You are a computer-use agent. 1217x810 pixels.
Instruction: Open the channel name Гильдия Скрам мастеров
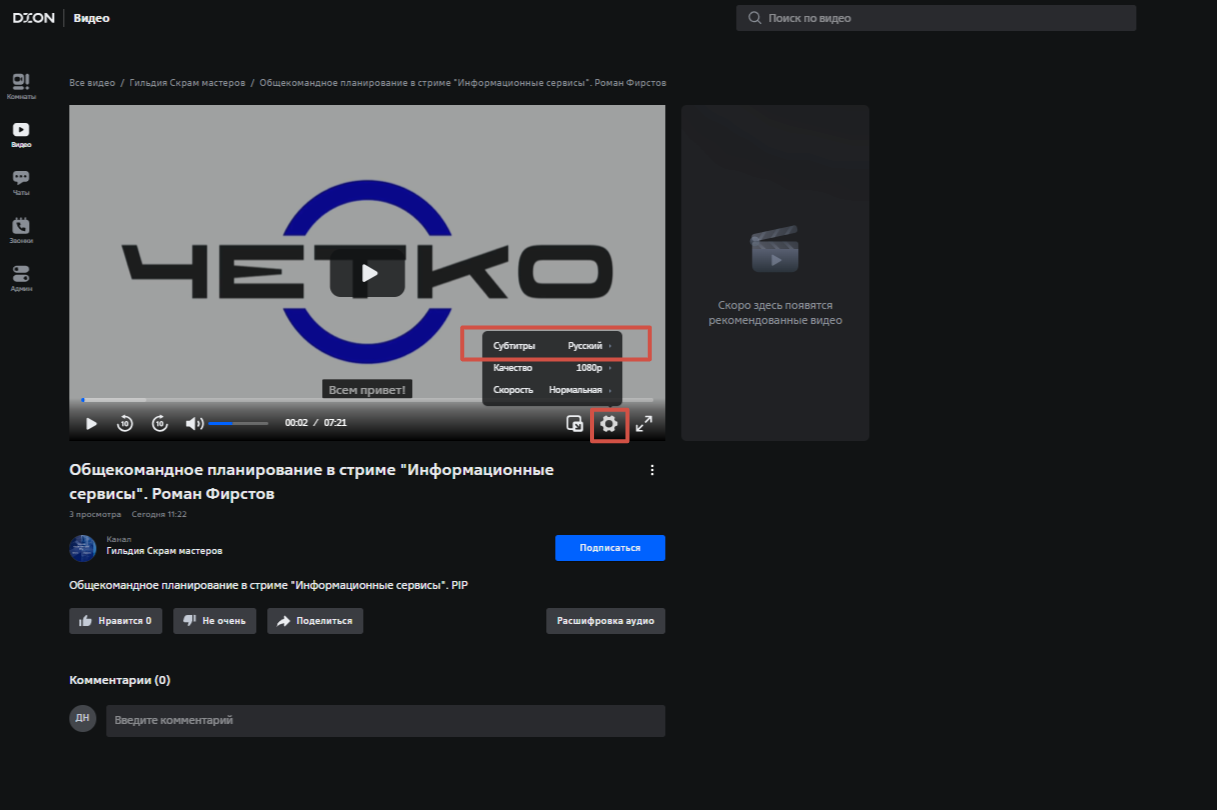point(164,551)
